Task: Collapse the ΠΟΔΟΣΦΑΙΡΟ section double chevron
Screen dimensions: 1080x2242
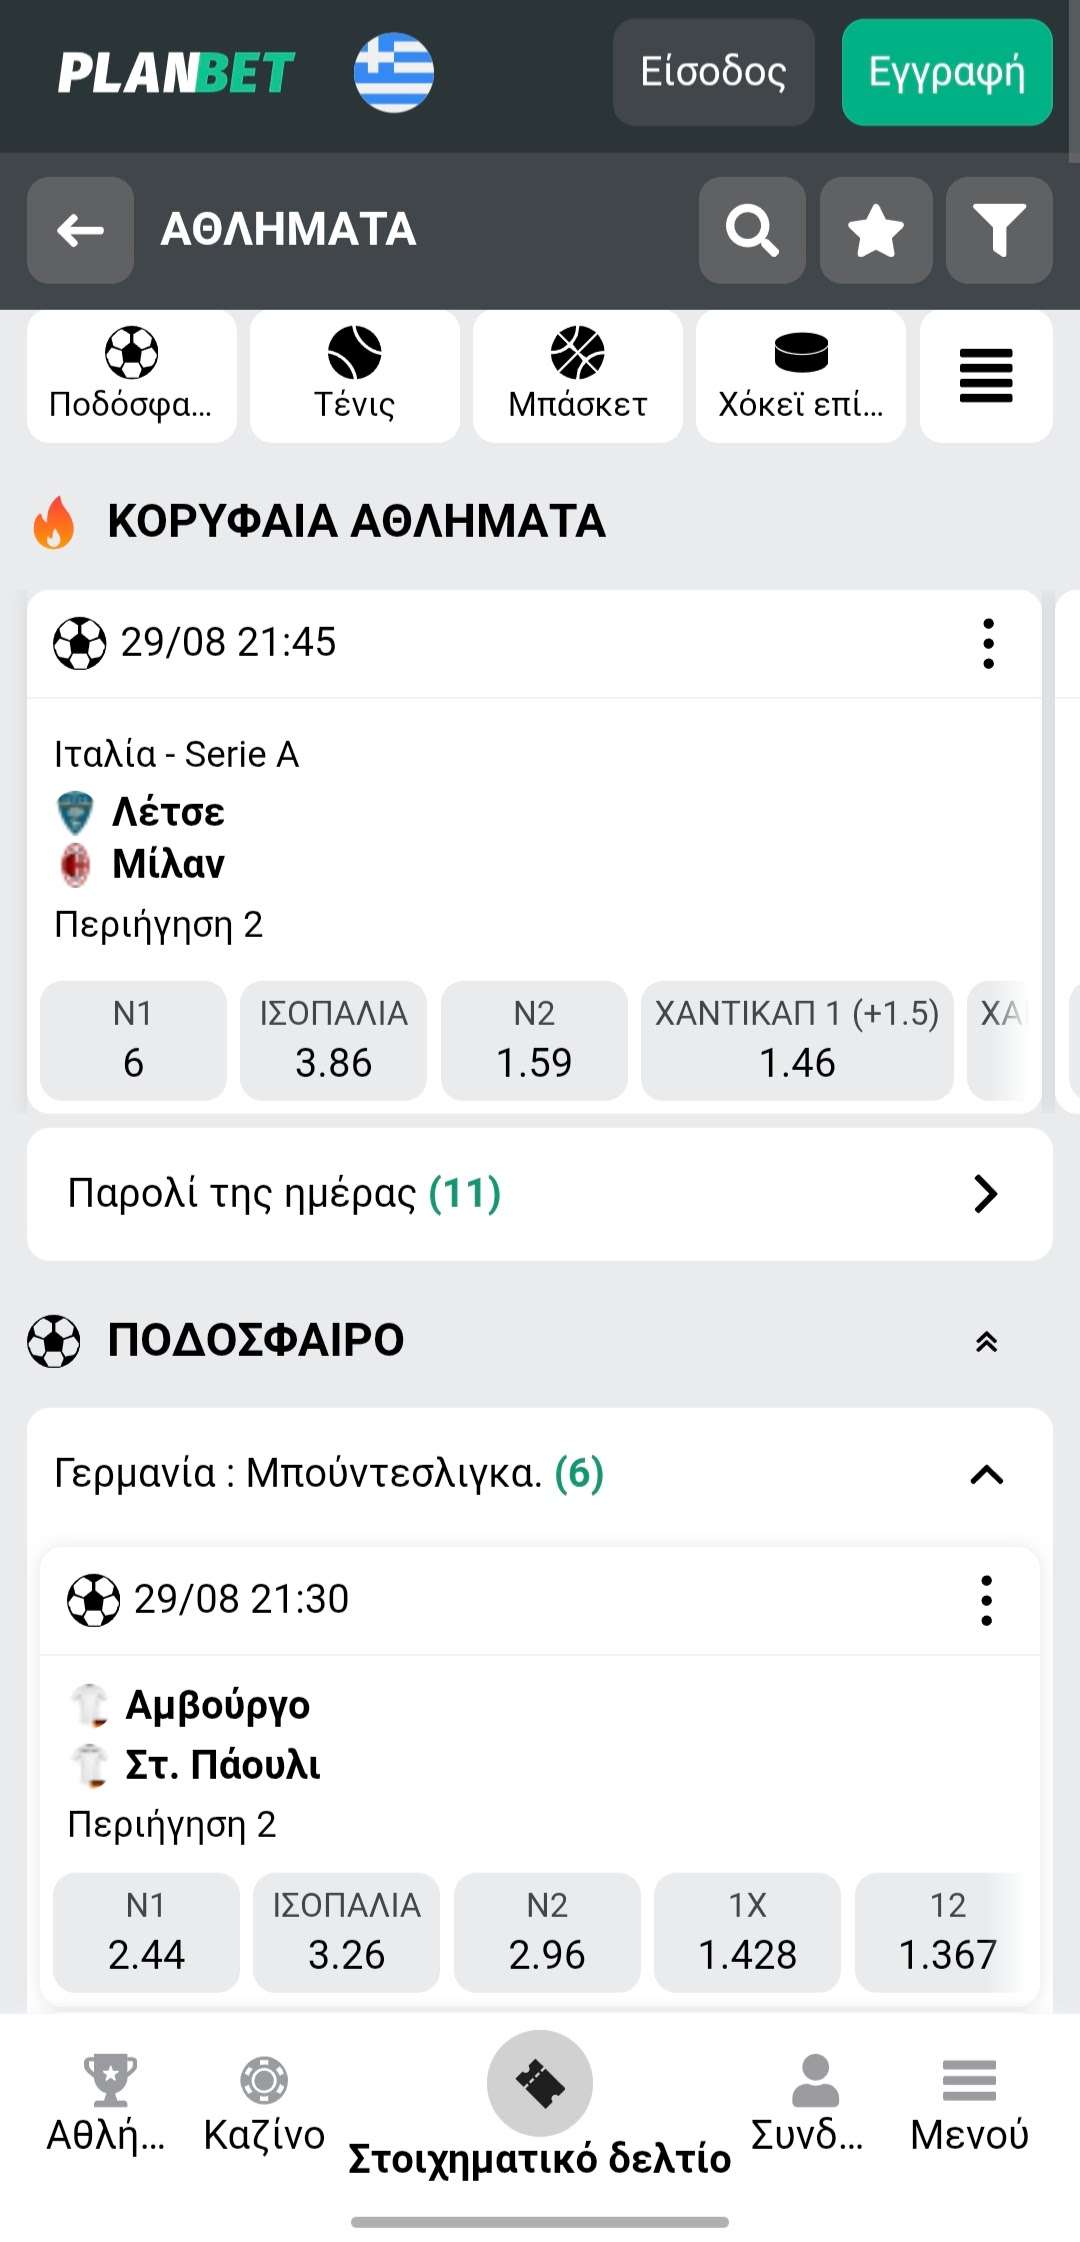Action: tap(986, 1341)
